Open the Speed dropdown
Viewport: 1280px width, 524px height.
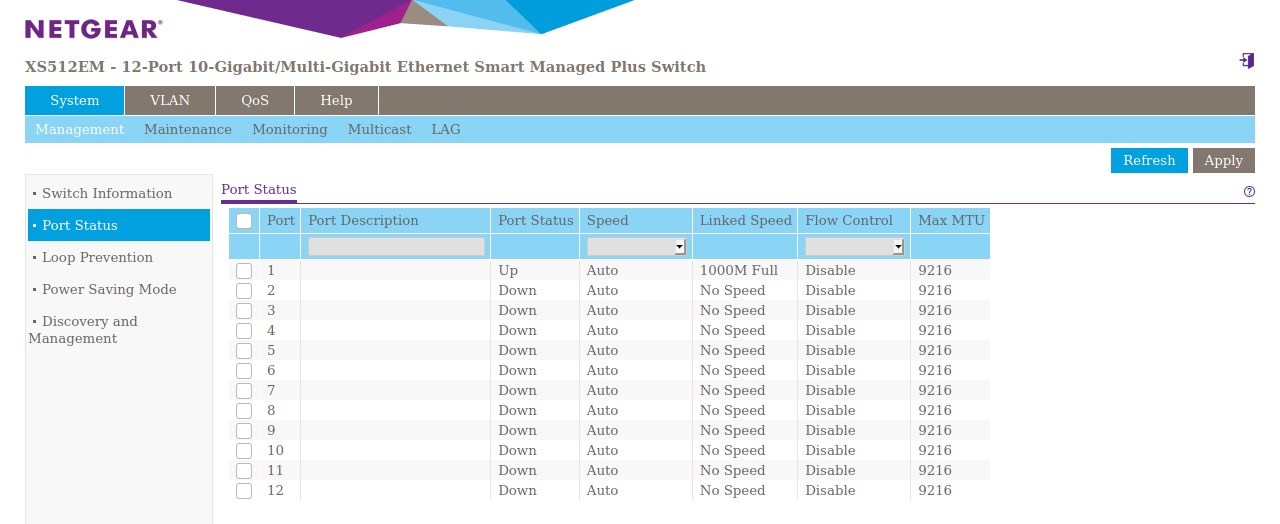pos(636,246)
